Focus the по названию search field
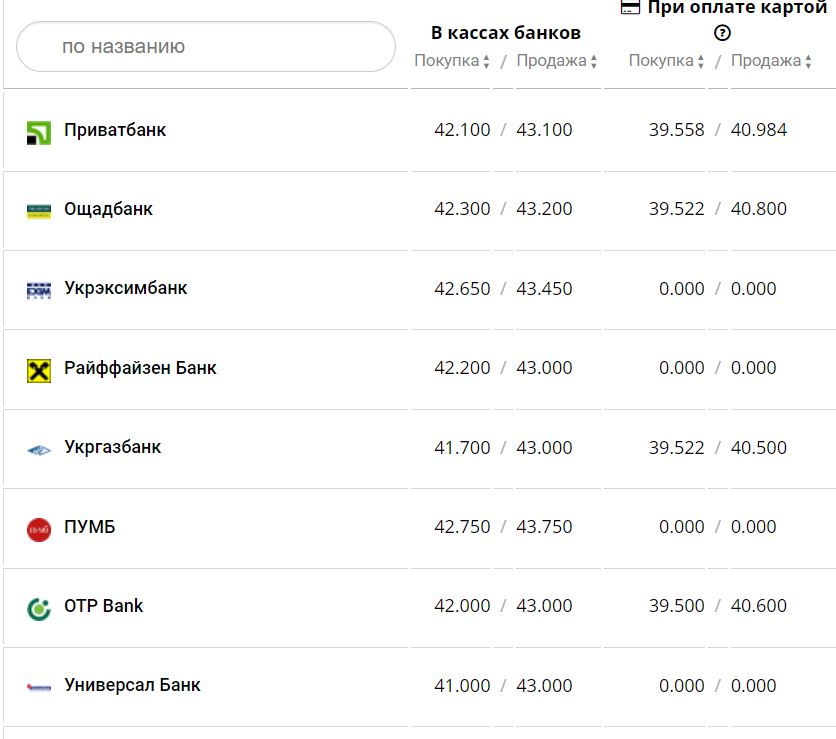 206,47
